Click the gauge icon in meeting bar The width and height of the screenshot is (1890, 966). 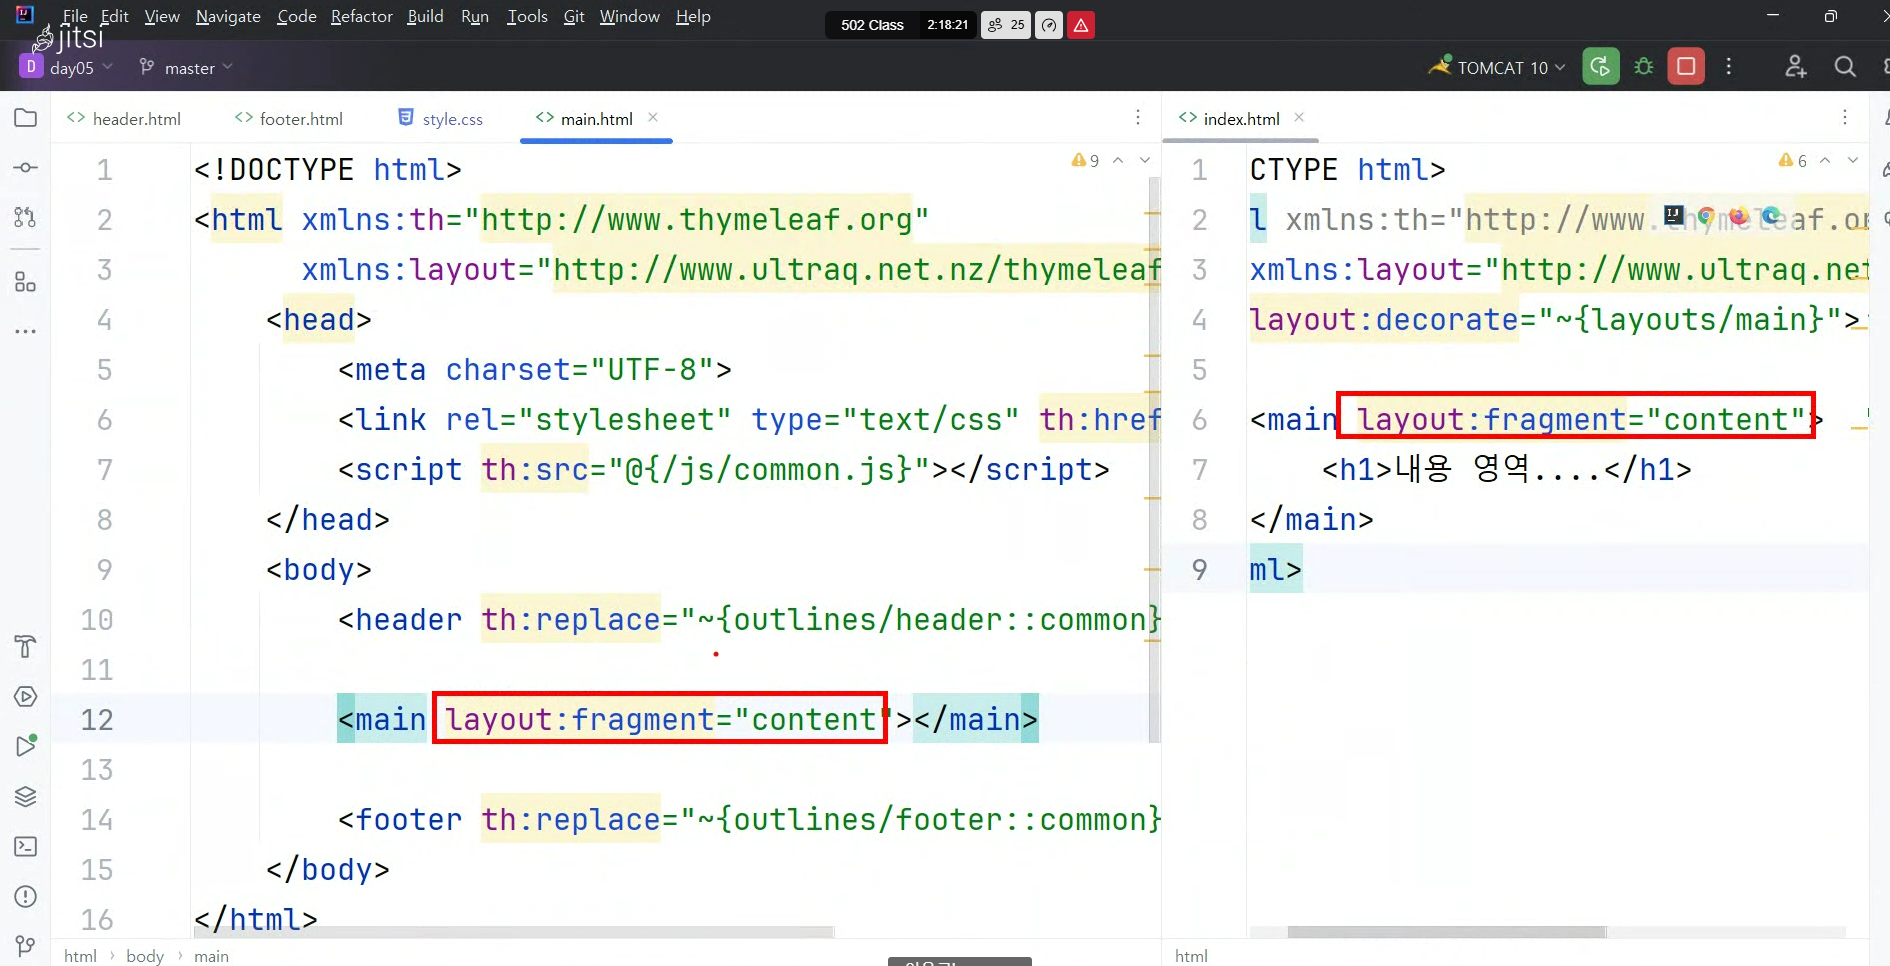point(1049,25)
